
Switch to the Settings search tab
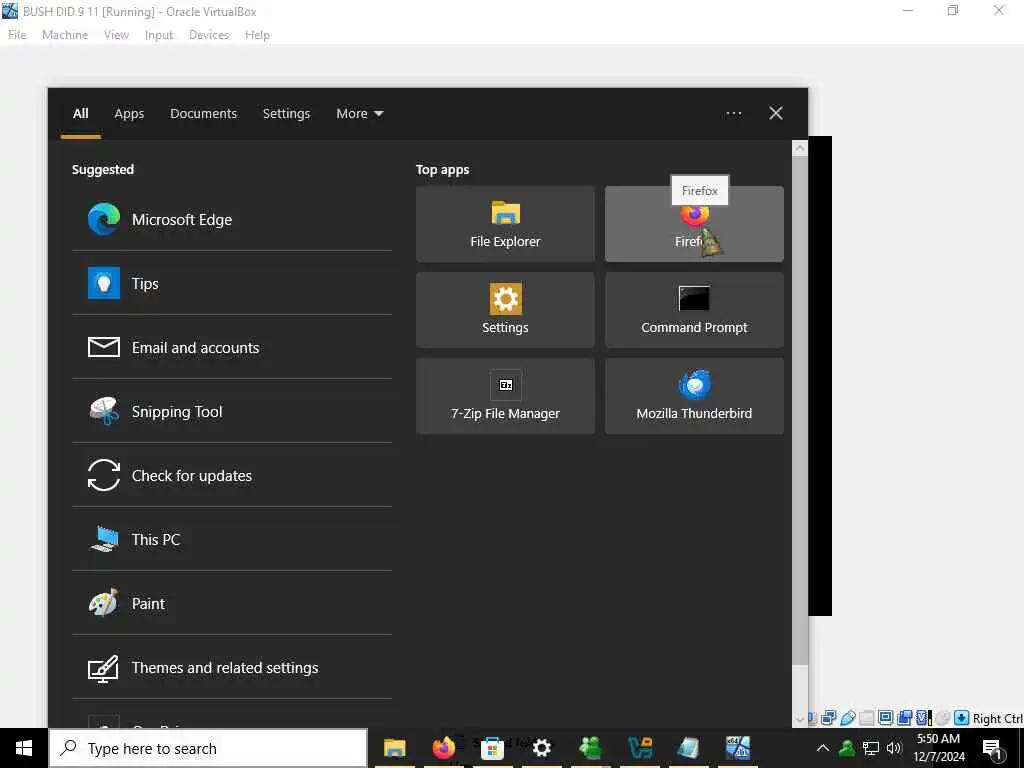(x=287, y=114)
